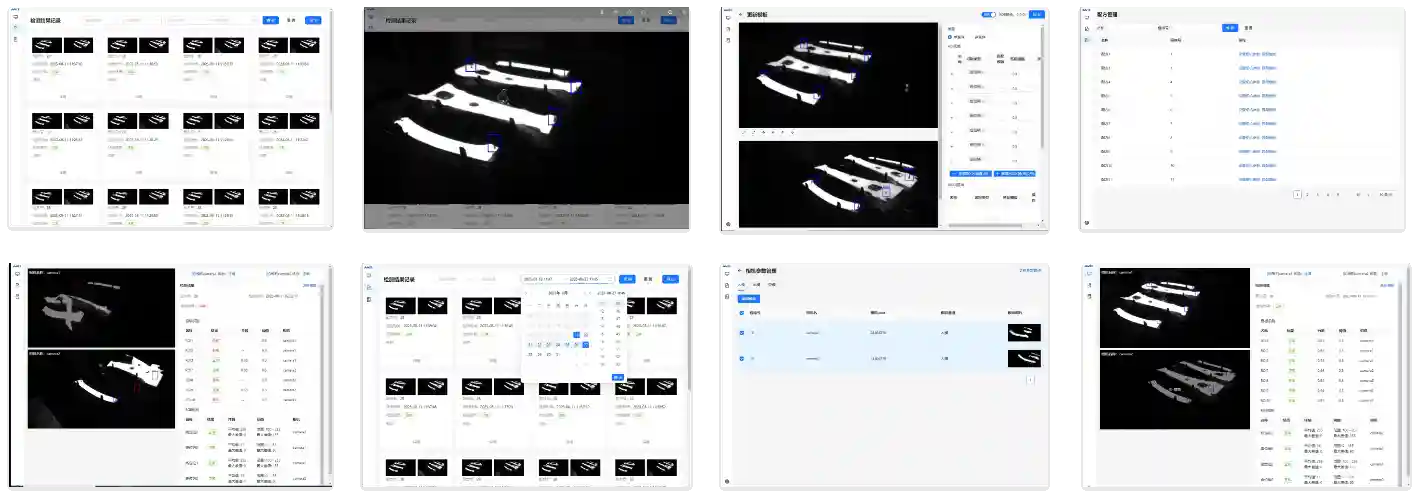The height and width of the screenshot is (498, 1419).
Task: Click last tool icon below upper template image
Action: tap(793, 132)
